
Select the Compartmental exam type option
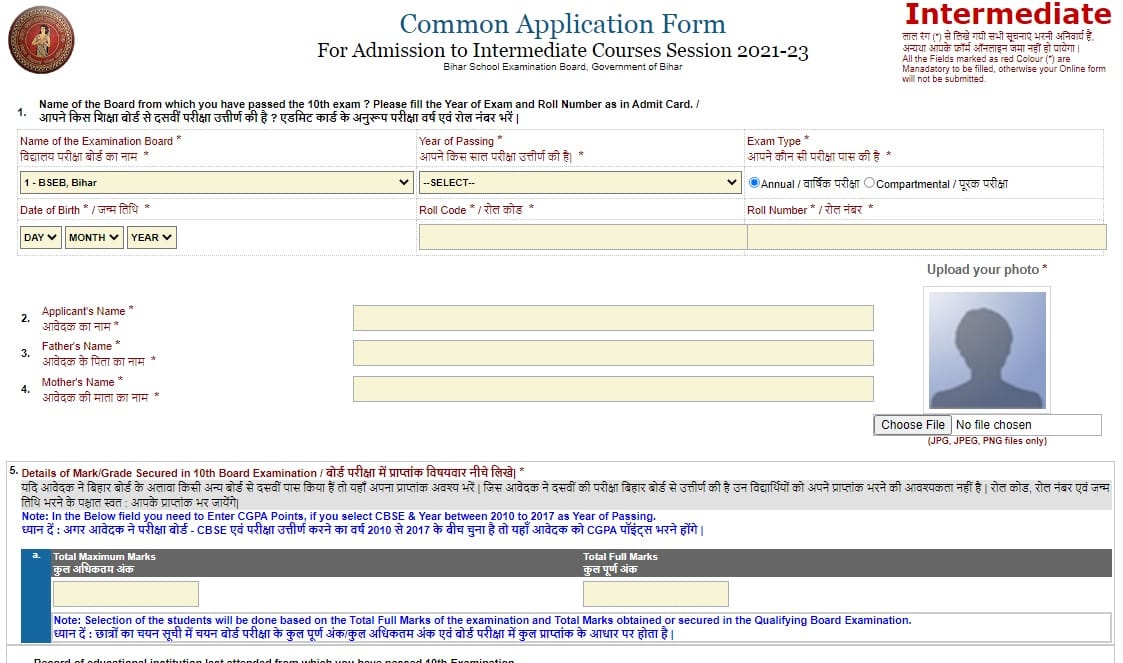(x=869, y=183)
